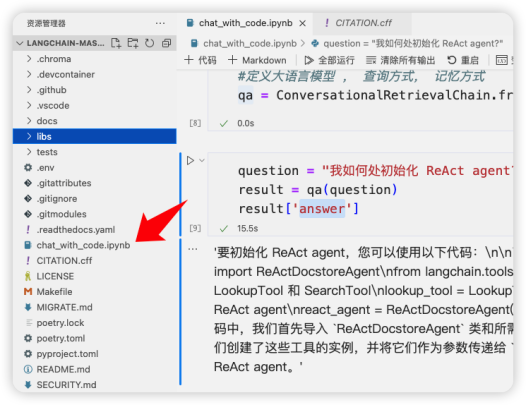Add a new Markdown cell
This screenshot has height=405, width=526.
[257, 60]
